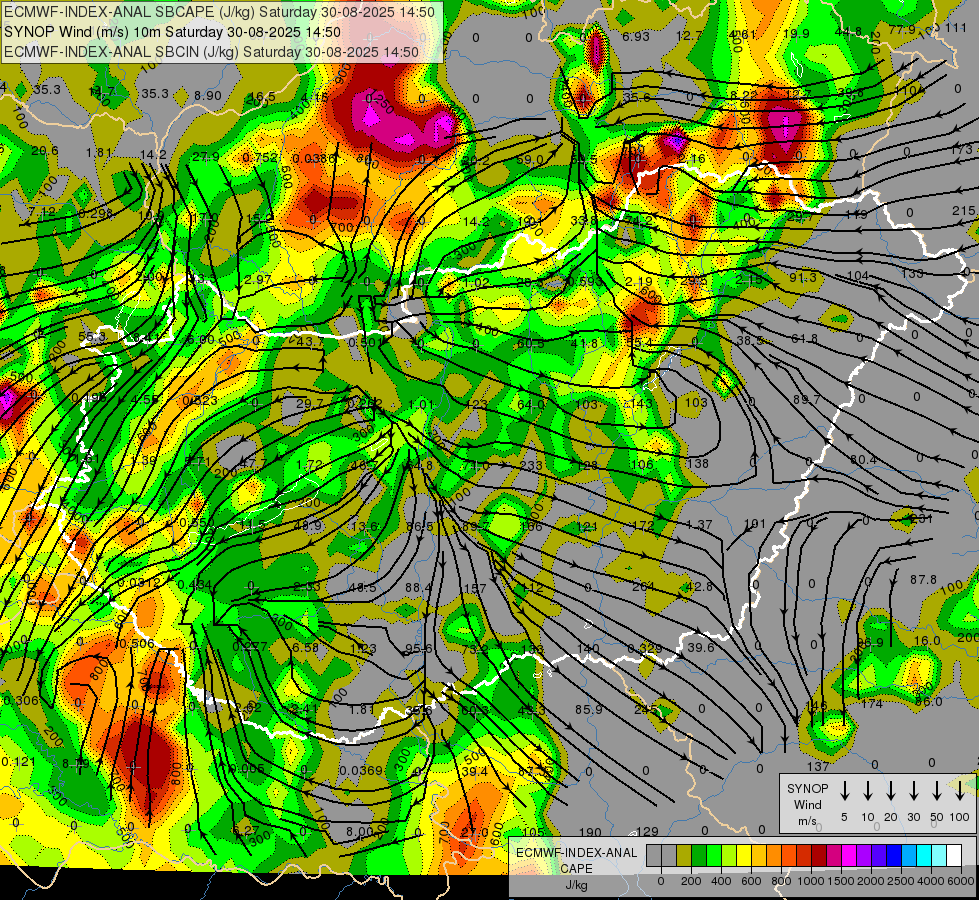Viewport: 979px width, 900px height.
Task: Select the SYNOP Wind 10m title line
Action: tap(172, 32)
